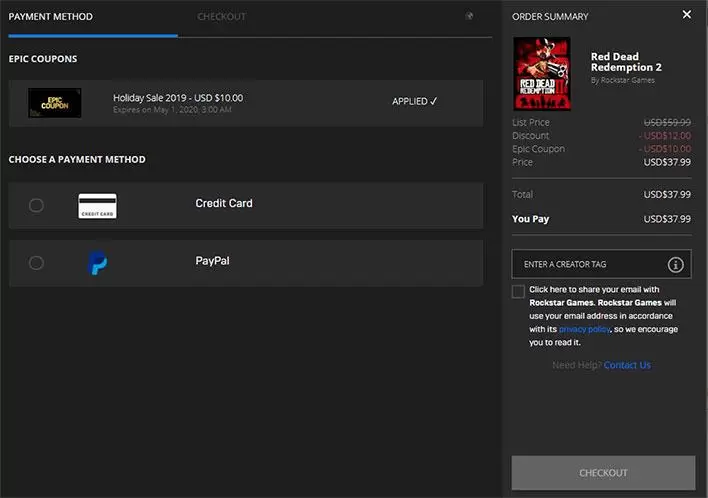This screenshot has width=708, height=498.
Task: Click the Epic Coupon USD$10.00 value
Action: coord(665,149)
